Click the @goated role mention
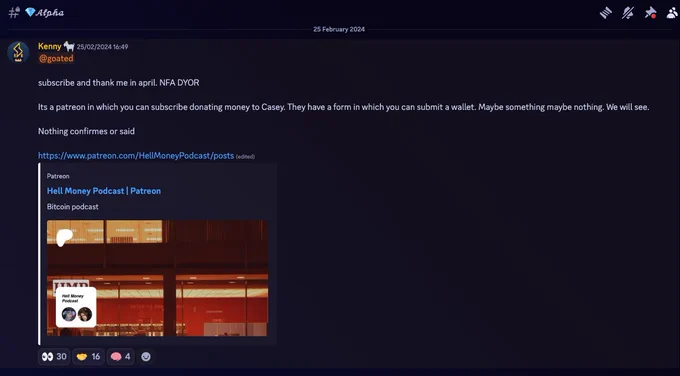The height and width of the screenshot is (376, 680). (56, 59)
